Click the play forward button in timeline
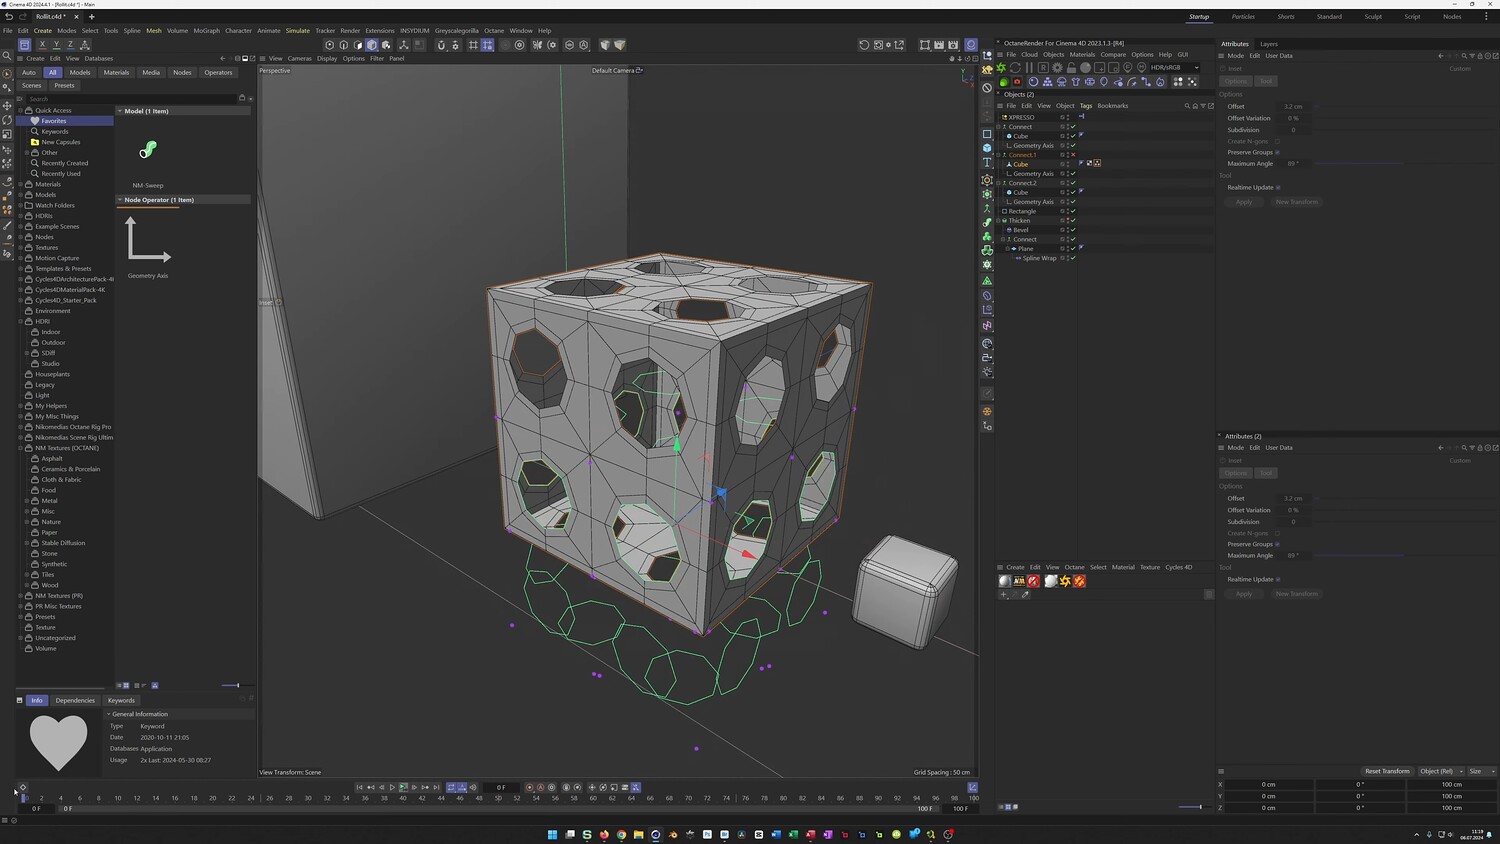 tap(392, 787)
